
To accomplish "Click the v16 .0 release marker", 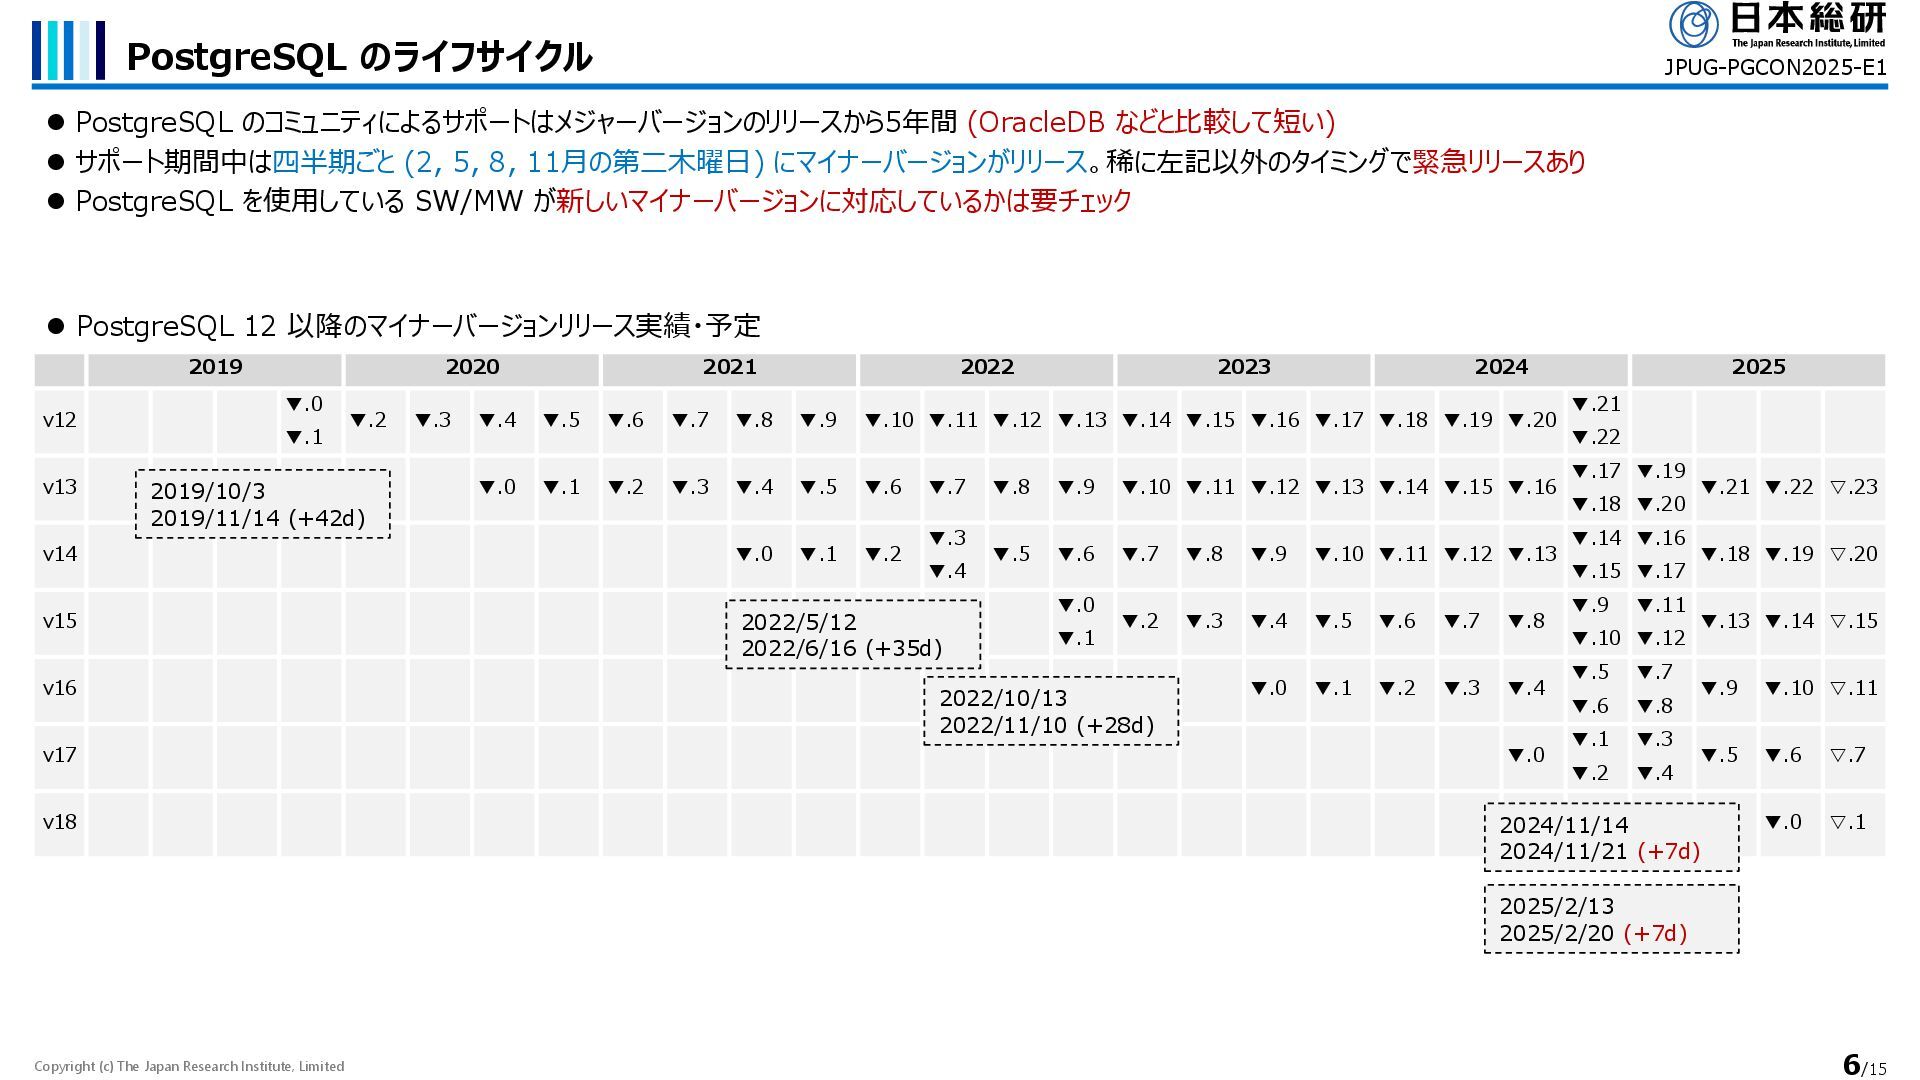I will tap(1269, 688).
